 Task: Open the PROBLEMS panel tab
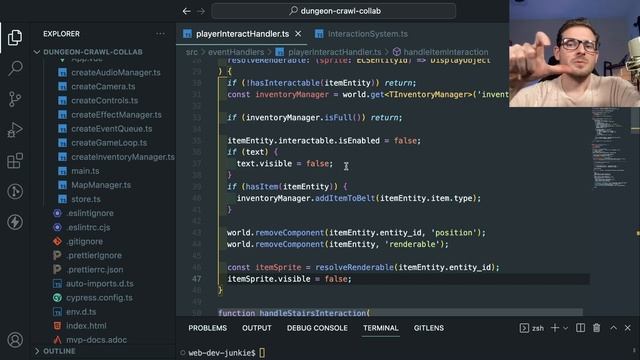[x=207, y=328]
